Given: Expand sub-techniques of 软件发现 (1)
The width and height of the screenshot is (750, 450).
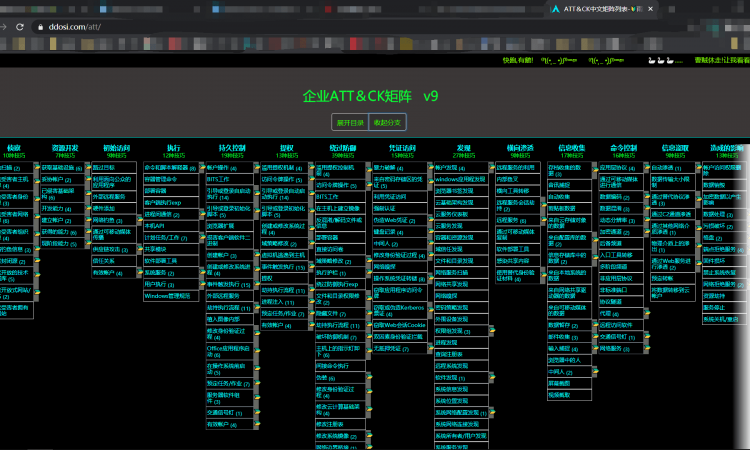Looking at the screenshot, I should click(492, 378).
